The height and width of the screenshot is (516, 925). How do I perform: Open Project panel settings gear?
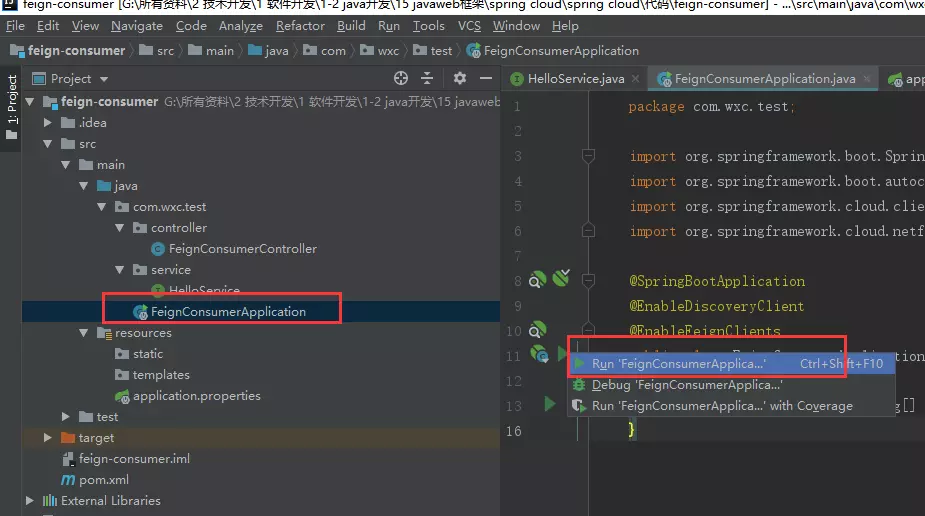pyautogui.click(x=460, y=78)
